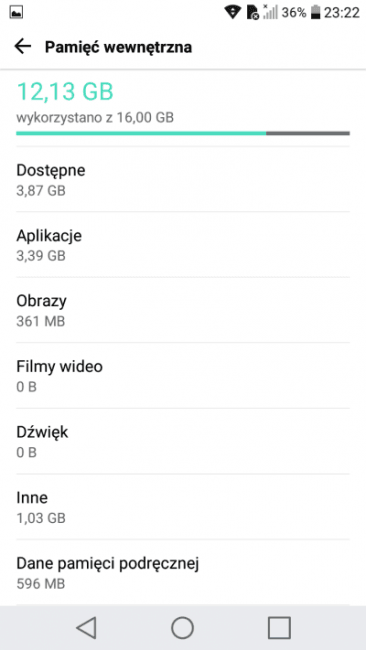Tap the Android home circle button
The image size is (366, 650).
[182, 627]
